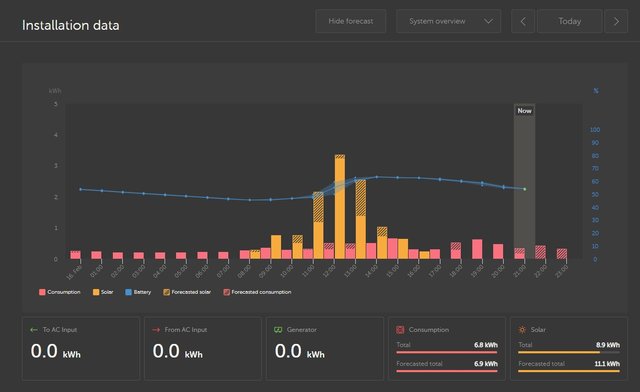This screenshot has height=392, width=640.
Task: Click Consumption Total 6.8 kWh value
Action: click(x=486, y=345)
